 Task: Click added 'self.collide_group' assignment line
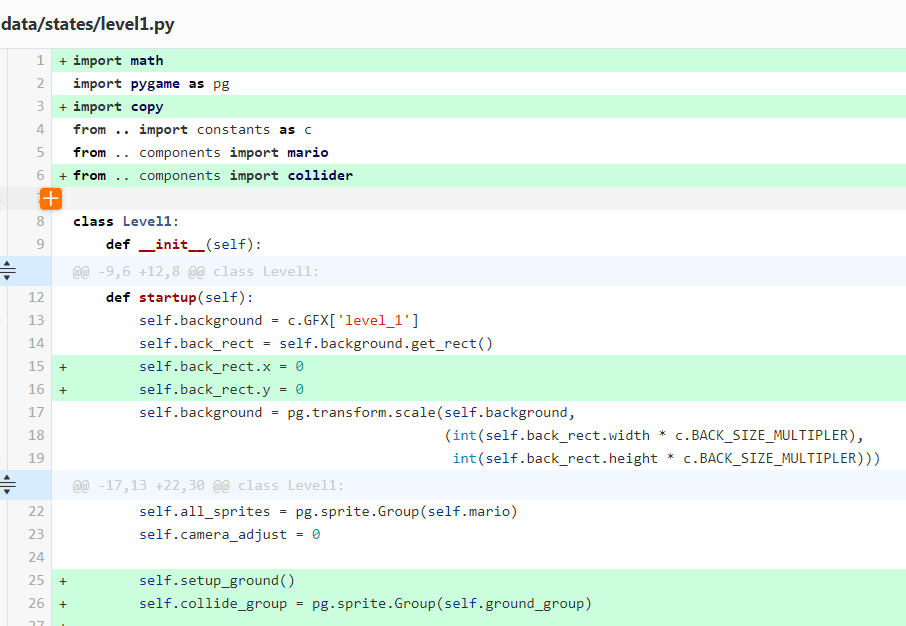(479, 603)
